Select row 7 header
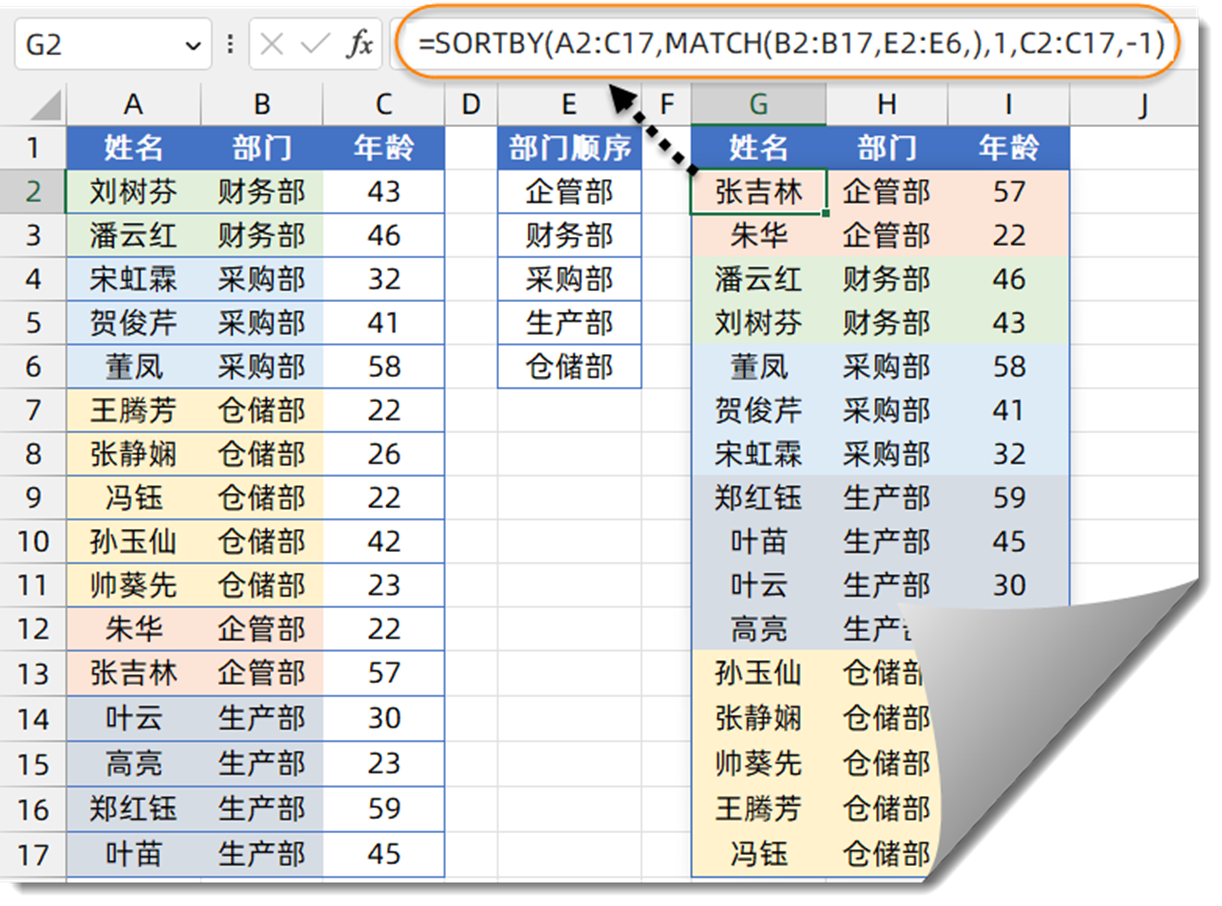1222x906 pixels. click(x=33, y=410)
